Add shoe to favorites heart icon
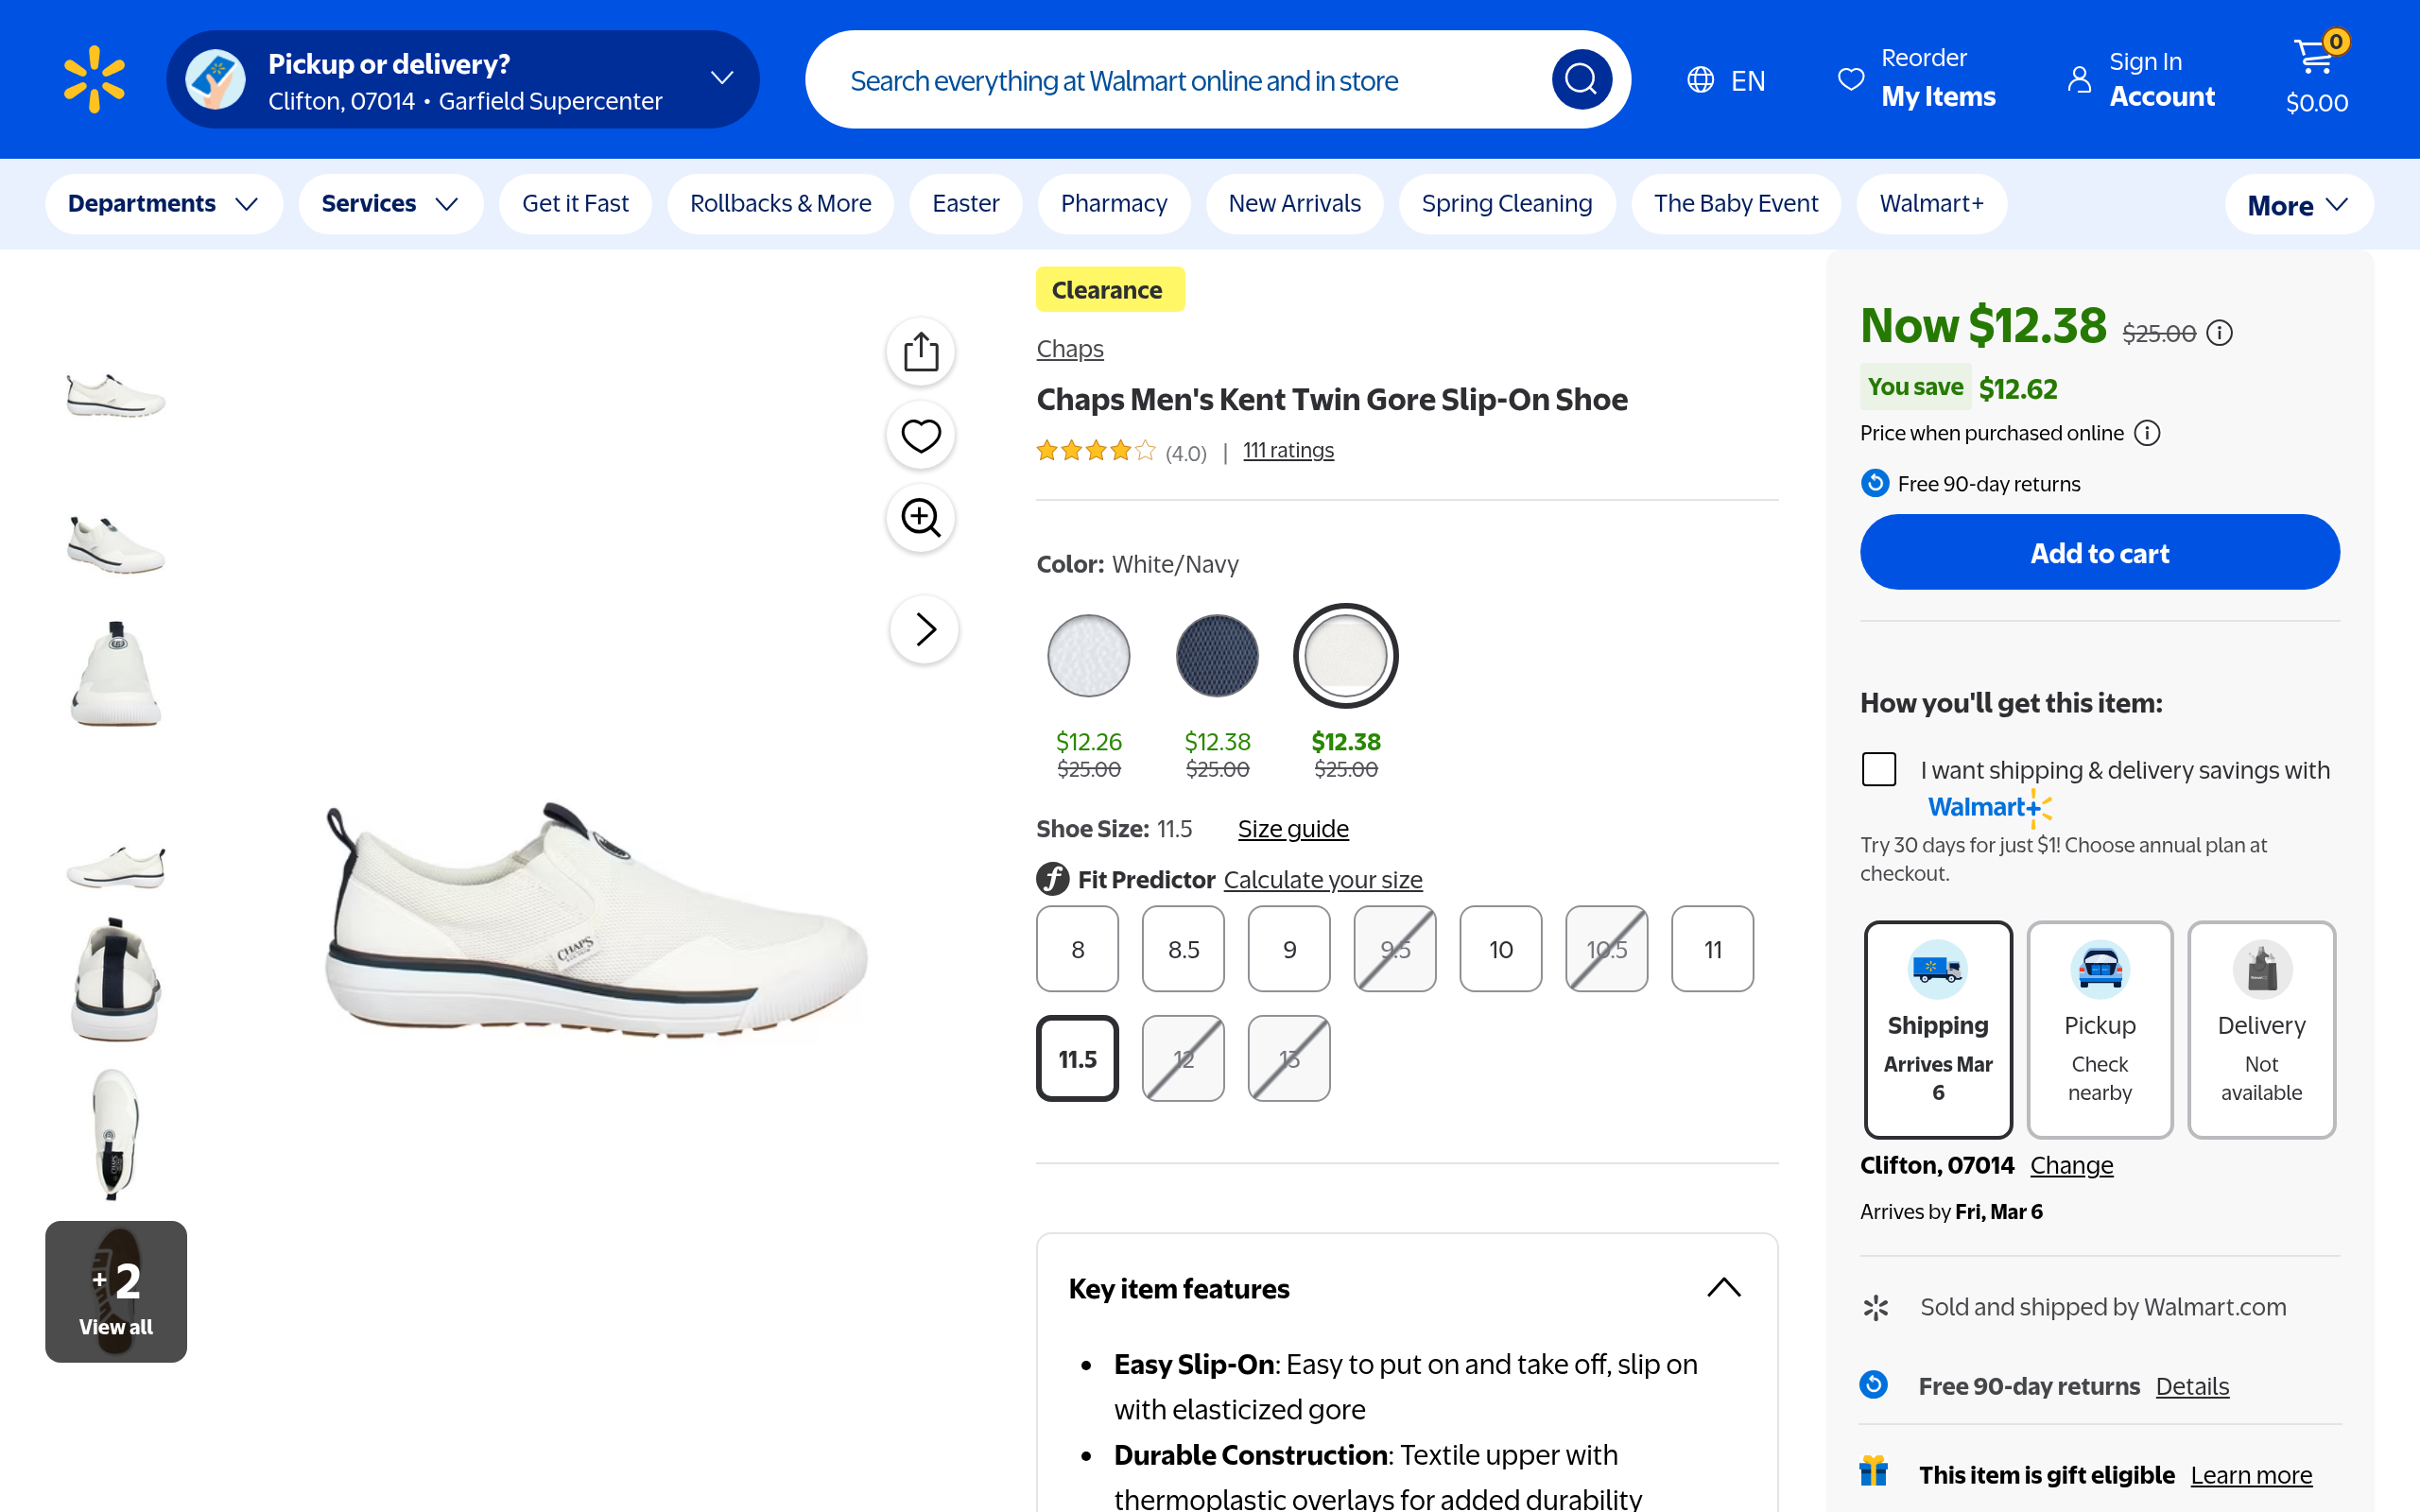2420x1512 pixels. (920, 436)
